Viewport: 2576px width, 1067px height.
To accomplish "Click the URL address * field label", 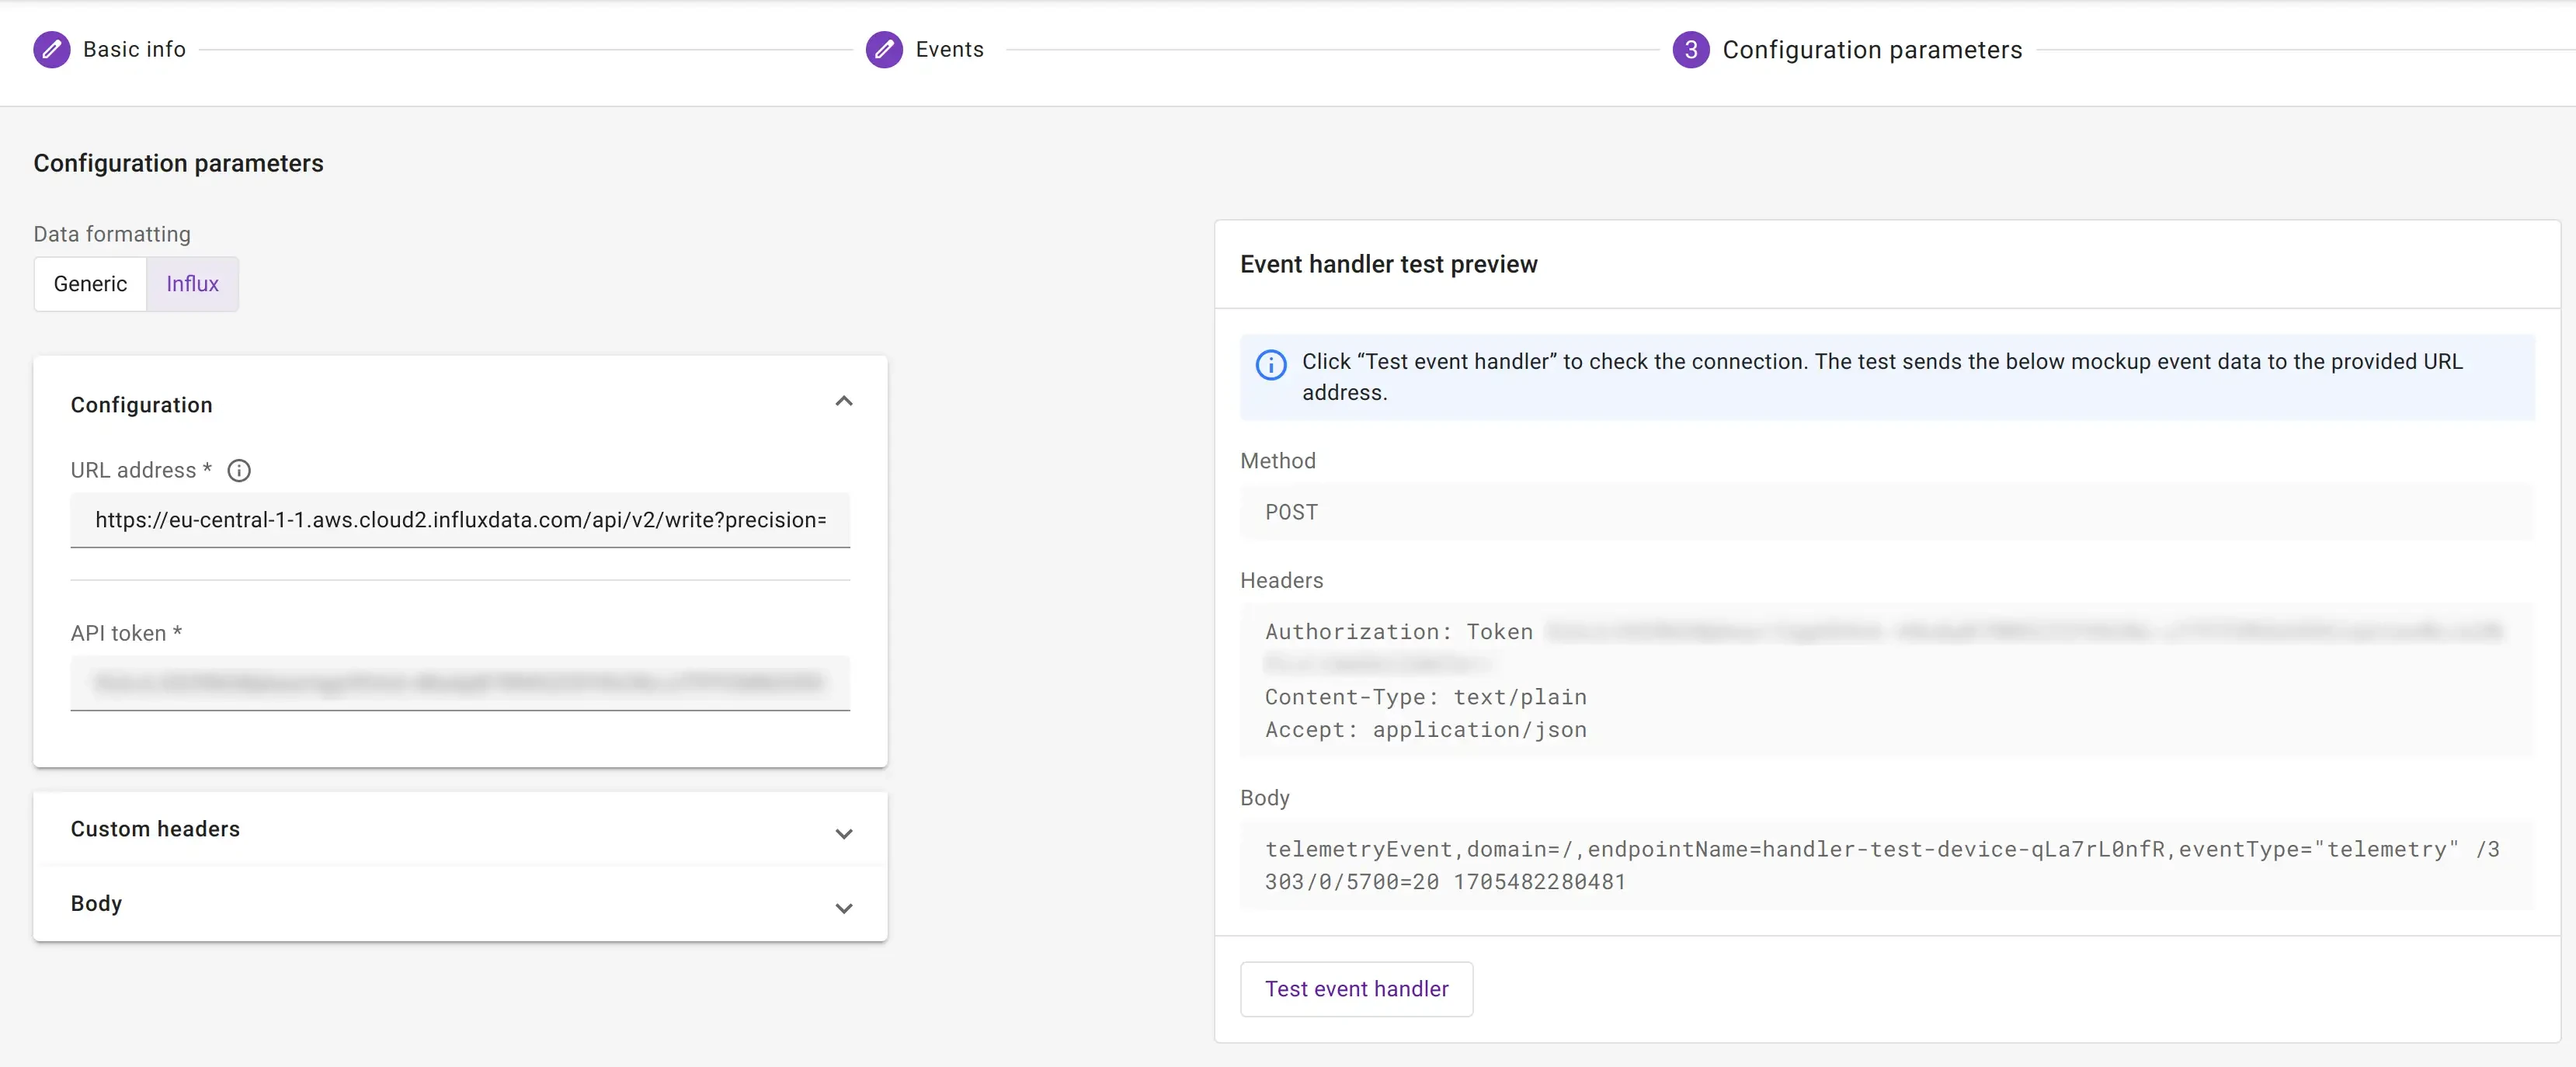I will (141, 470).
